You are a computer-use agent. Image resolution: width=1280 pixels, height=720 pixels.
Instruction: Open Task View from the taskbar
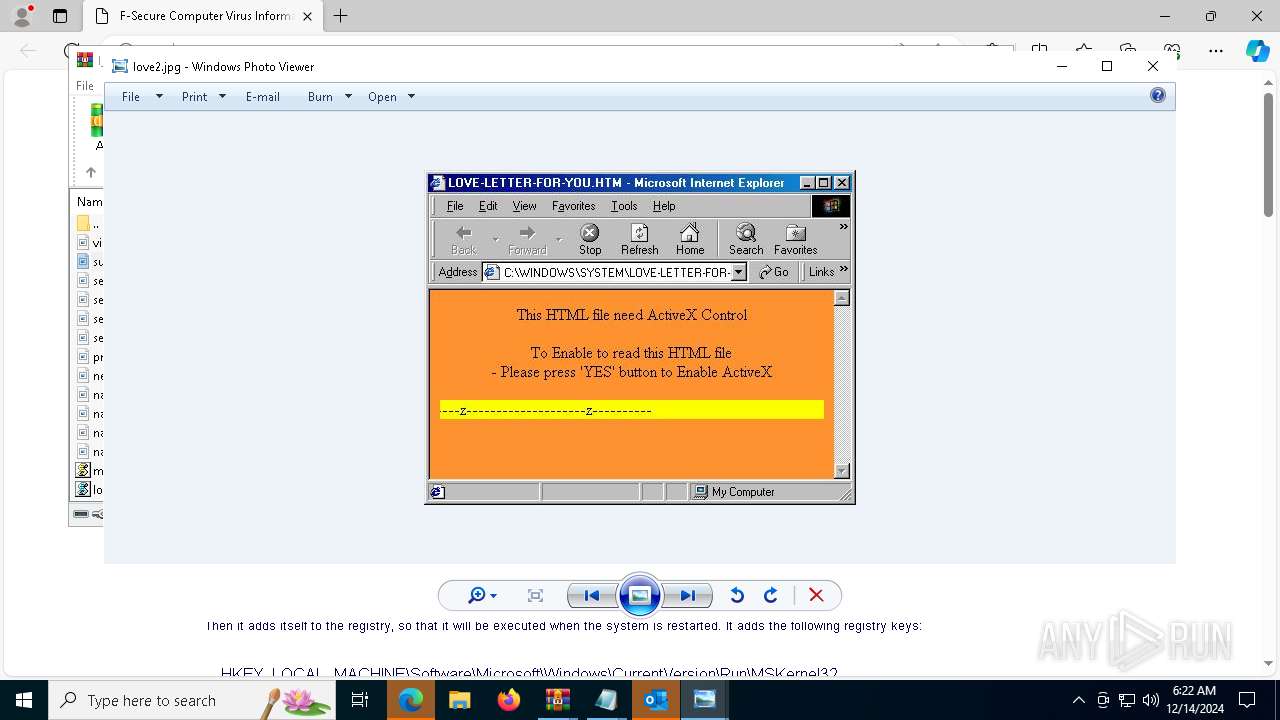[361, 700]
